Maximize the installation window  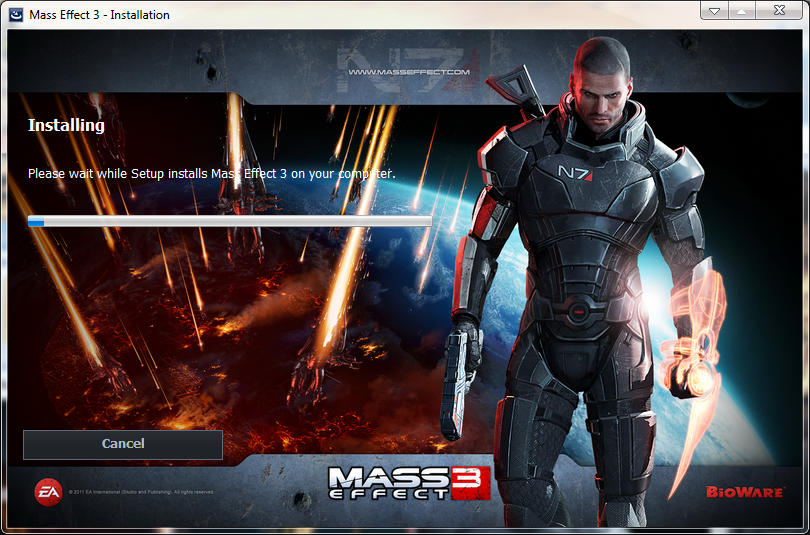(x=741, y=11)
